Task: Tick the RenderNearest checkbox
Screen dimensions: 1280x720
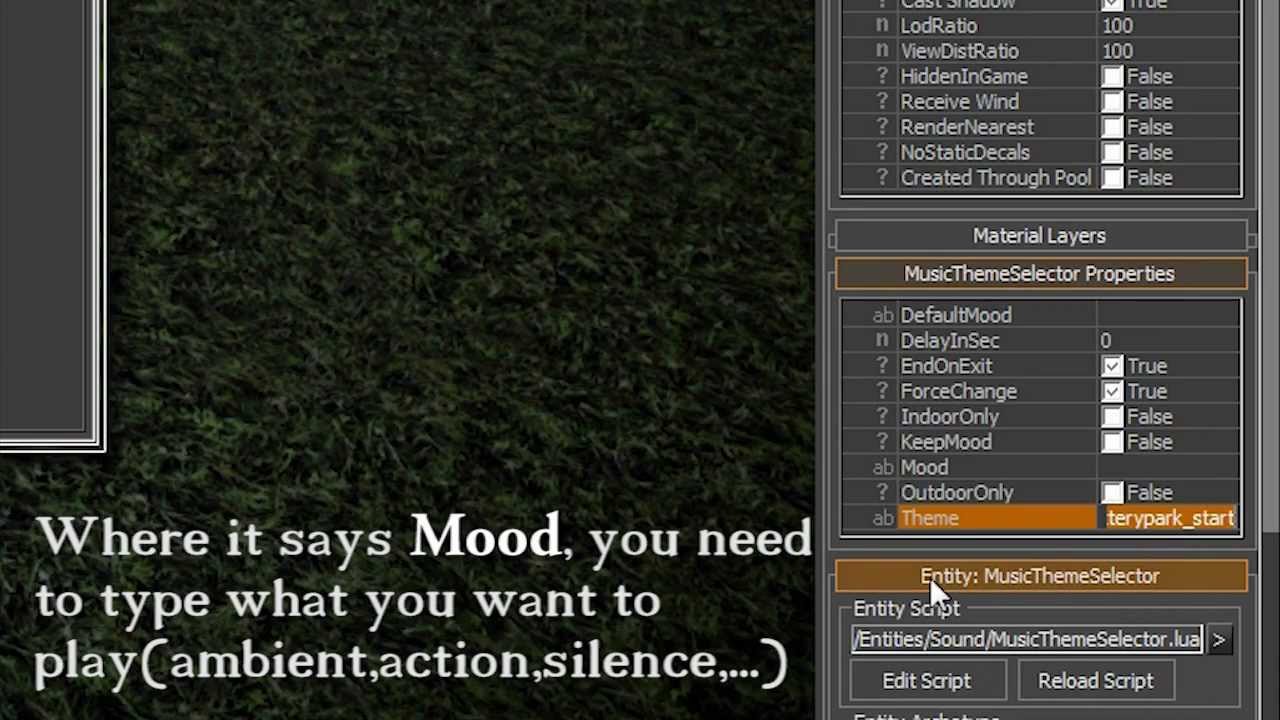Action: 1113,127
